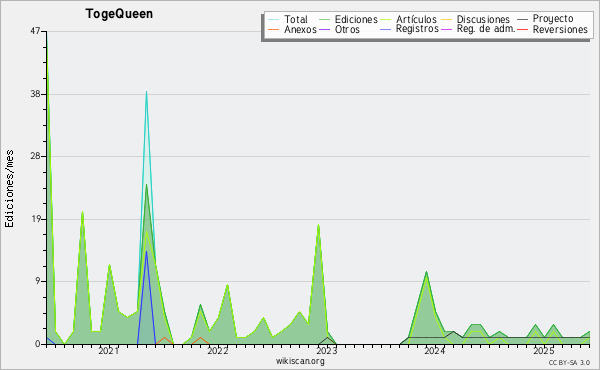This screenshot has height=370, width=600.
Task: Select the 'Otros' legend label
Action: point(347,29)
